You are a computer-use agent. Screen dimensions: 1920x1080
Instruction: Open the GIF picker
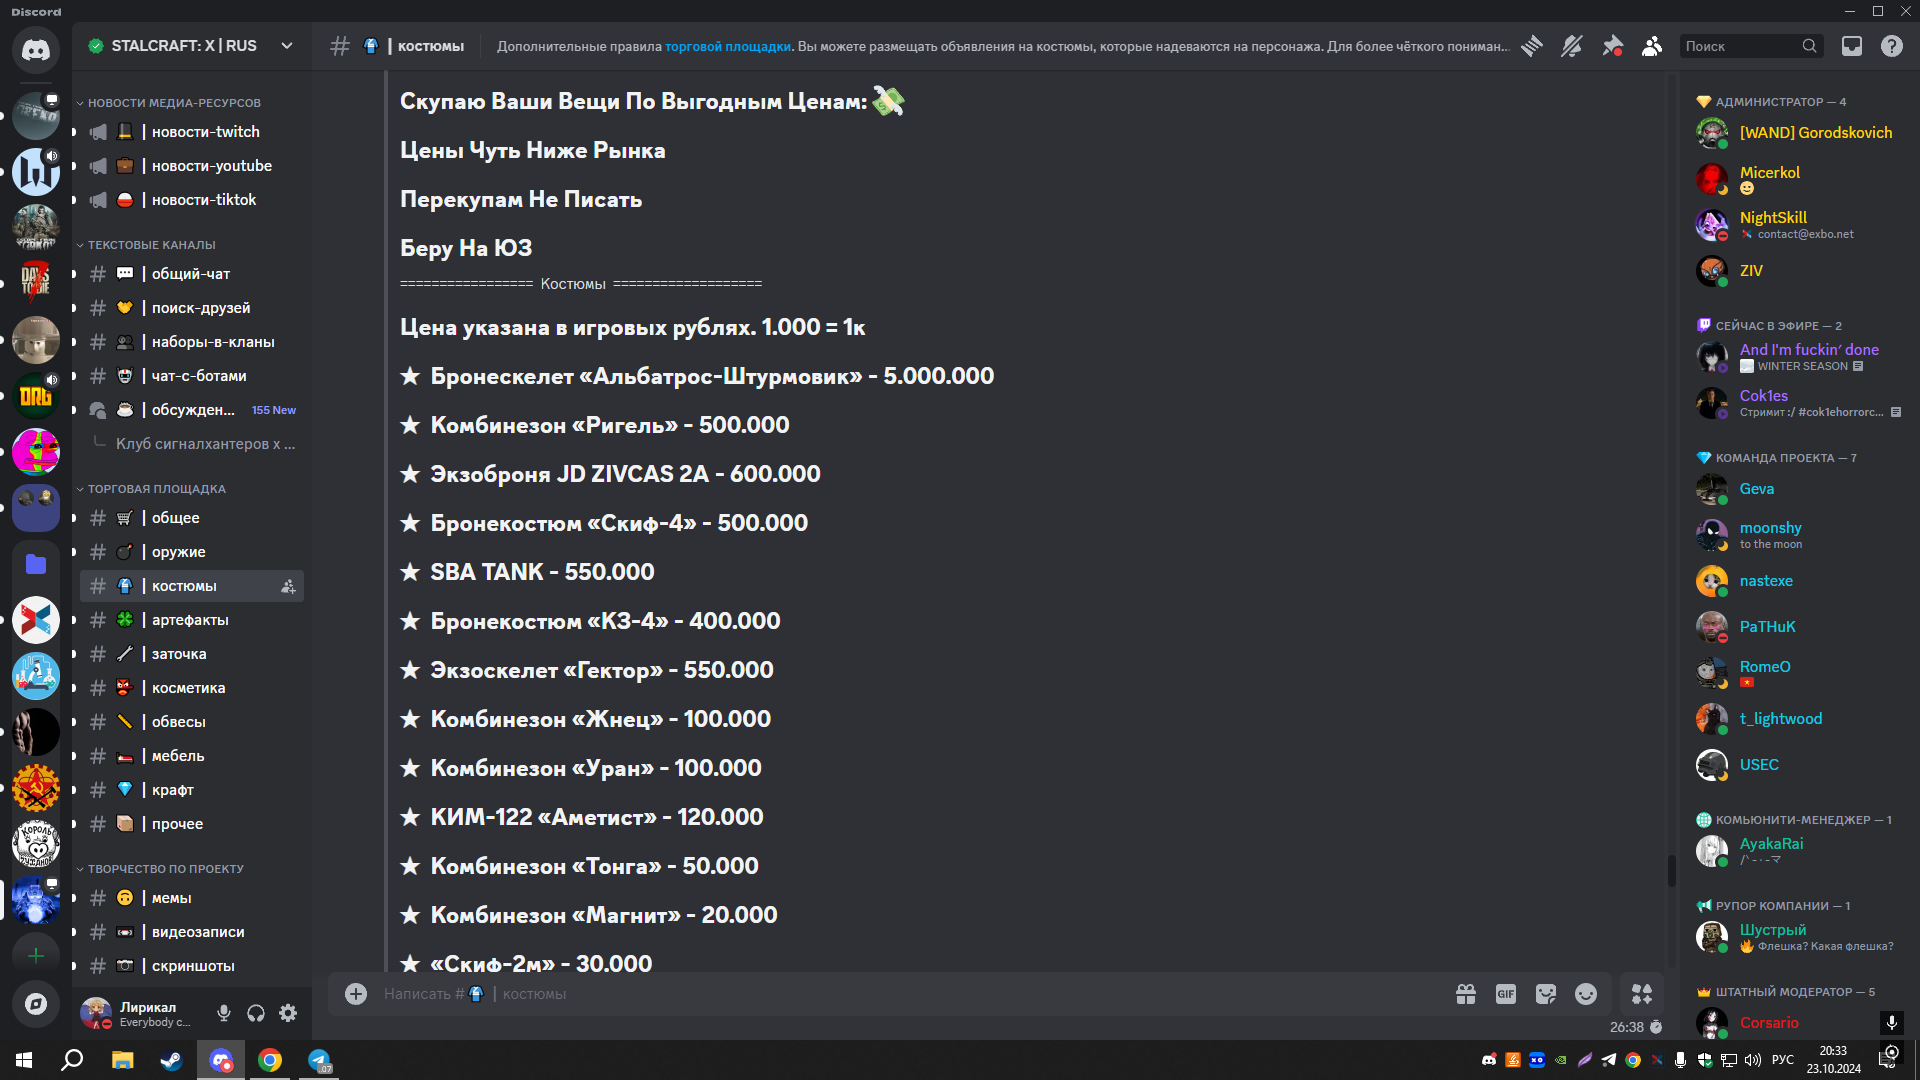(1506, 994)
